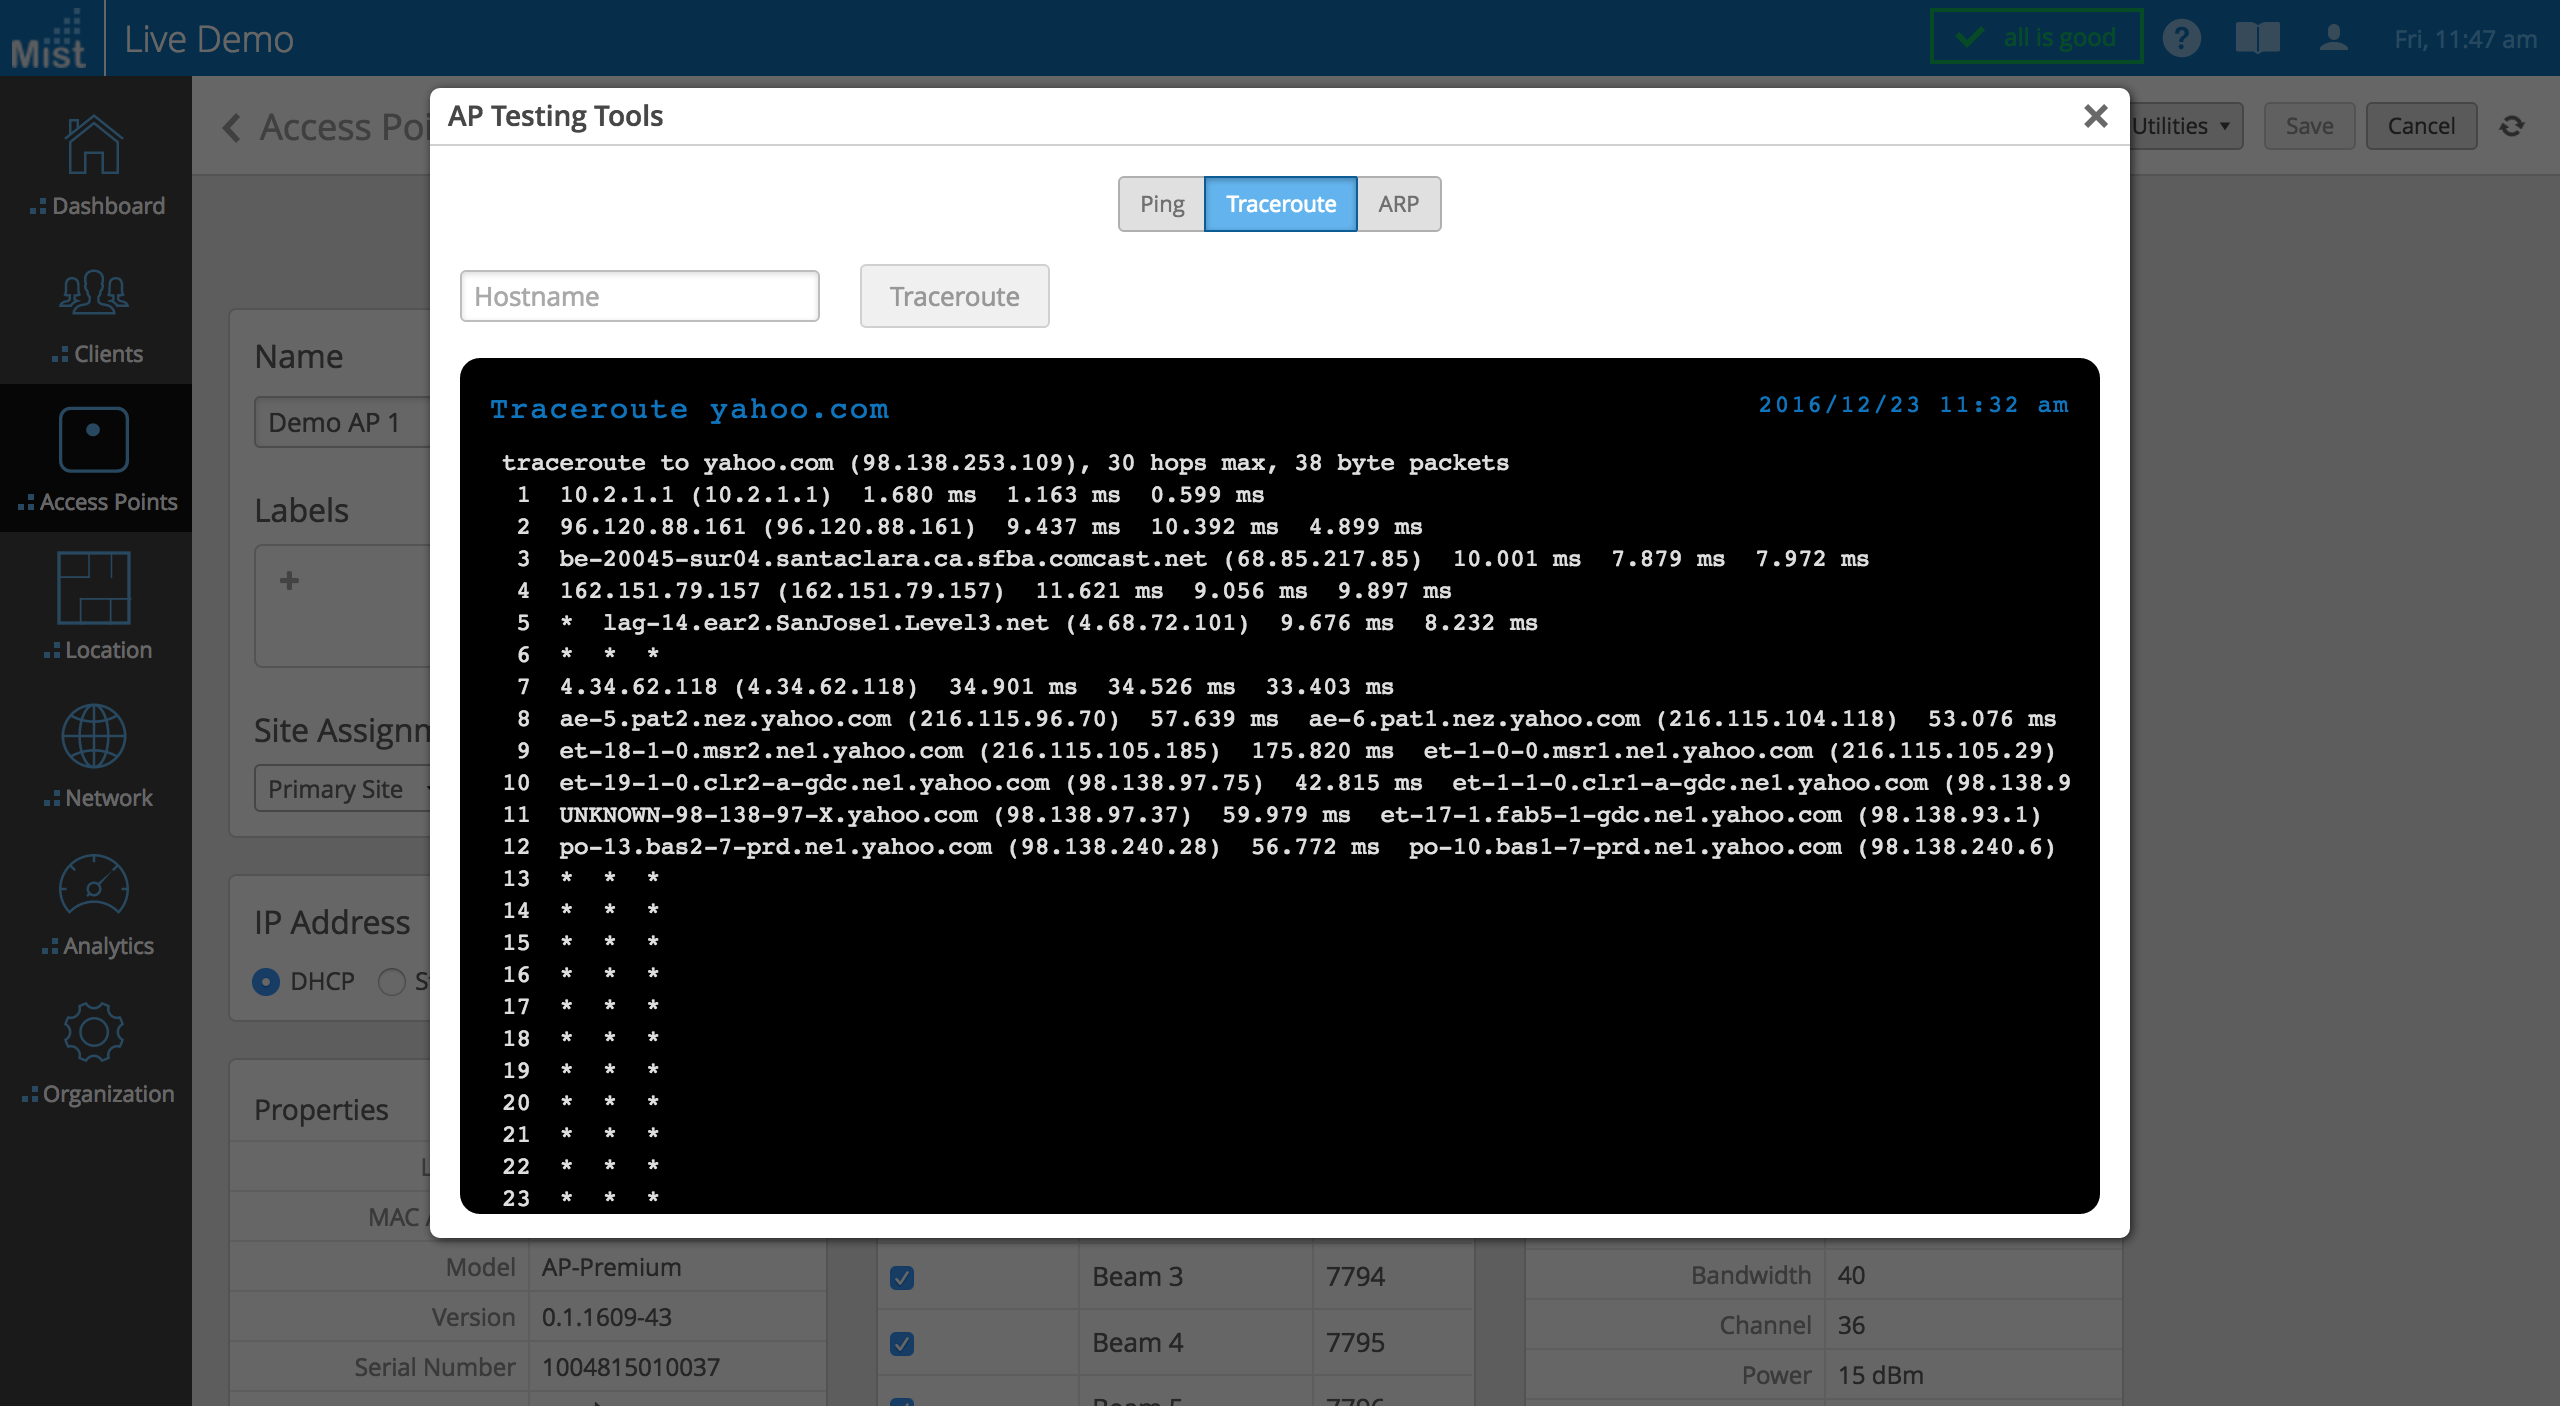
Task: Open Location floorplan icon
Action: pyautogui.click(x=94, y=588)
